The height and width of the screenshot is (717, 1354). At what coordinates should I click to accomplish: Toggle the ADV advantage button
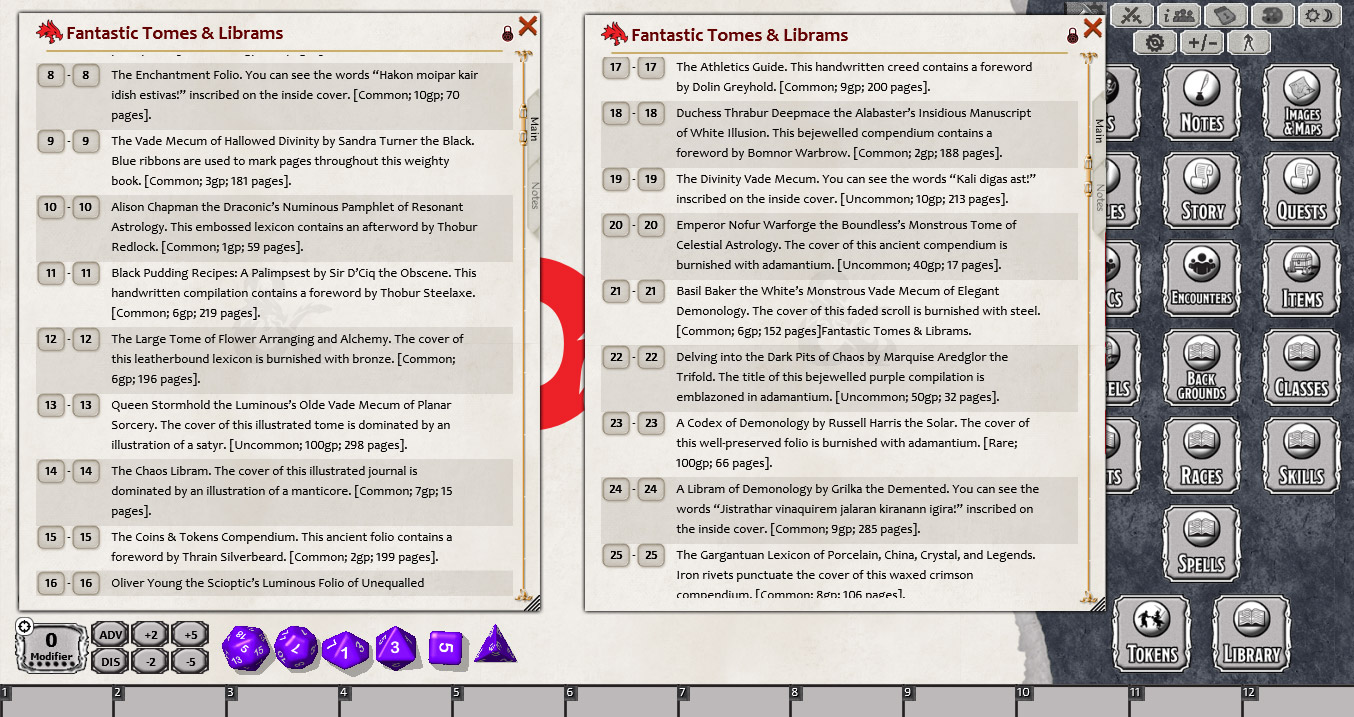click(109, 635)
